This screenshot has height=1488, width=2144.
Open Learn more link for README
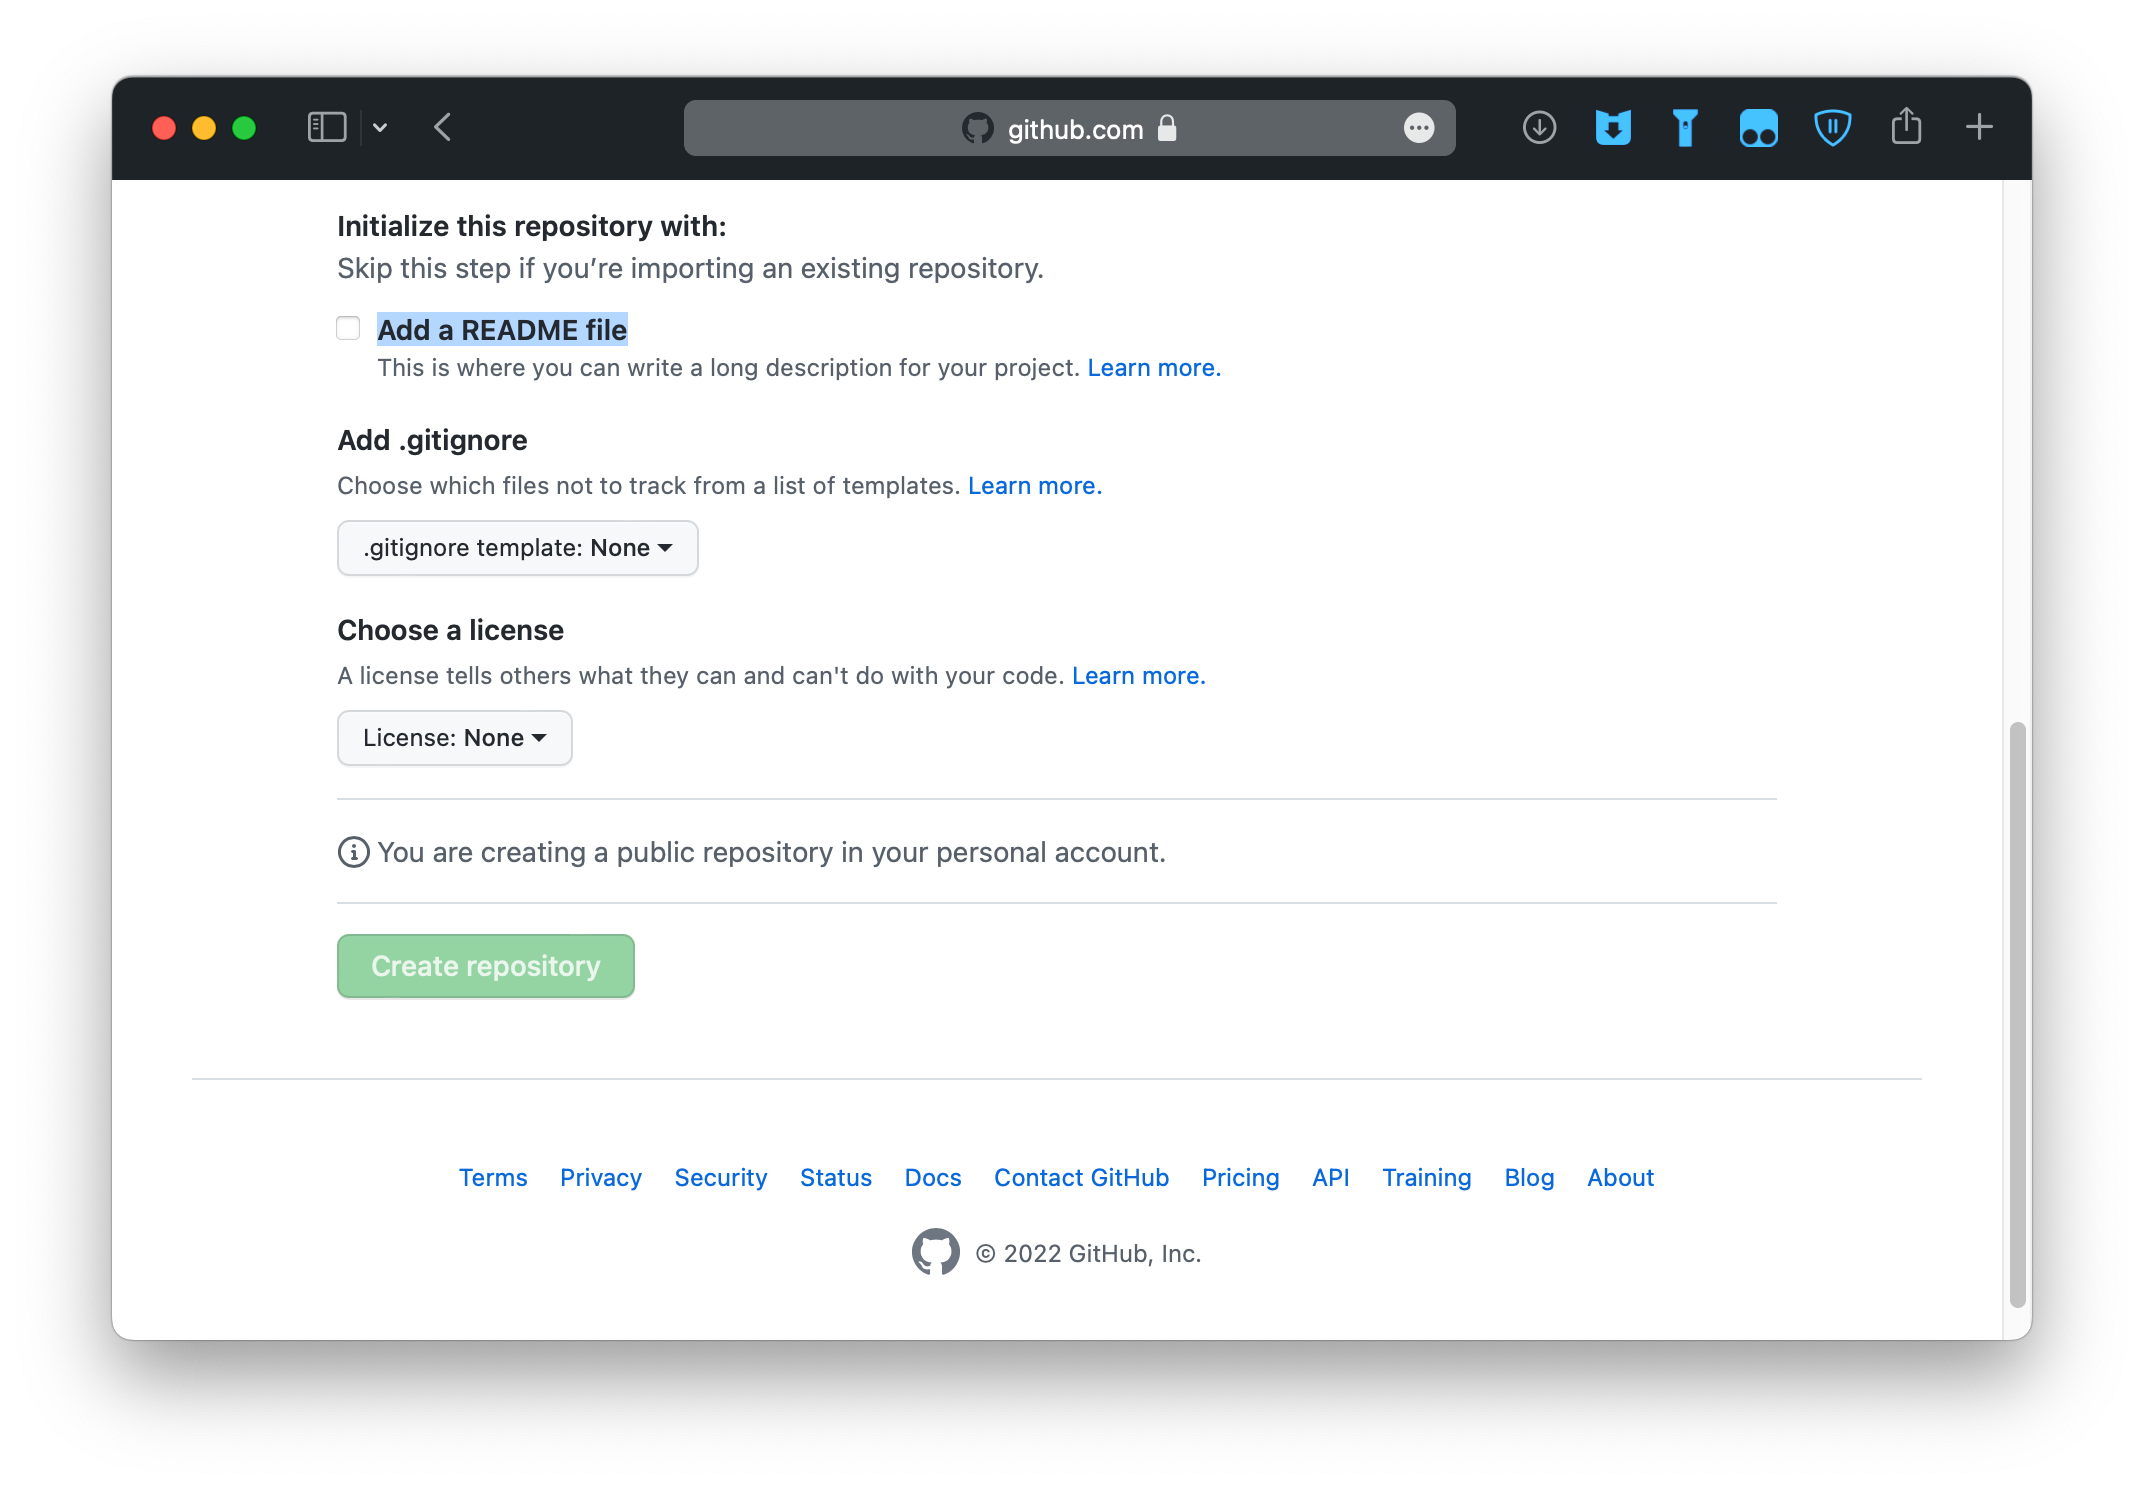(1153, 368)
